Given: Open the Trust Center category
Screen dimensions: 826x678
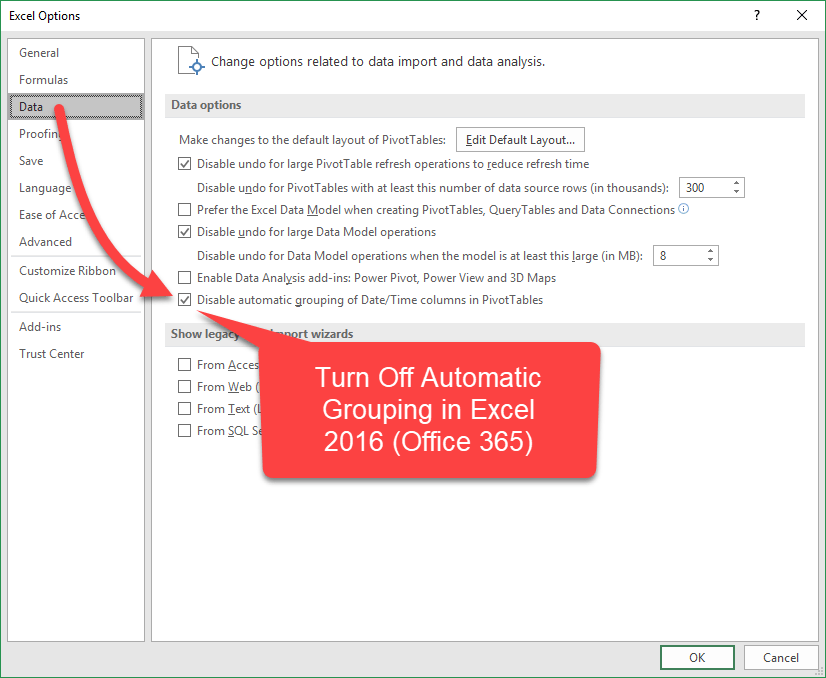Looking at the screenshot, I should tap(52, 353).
